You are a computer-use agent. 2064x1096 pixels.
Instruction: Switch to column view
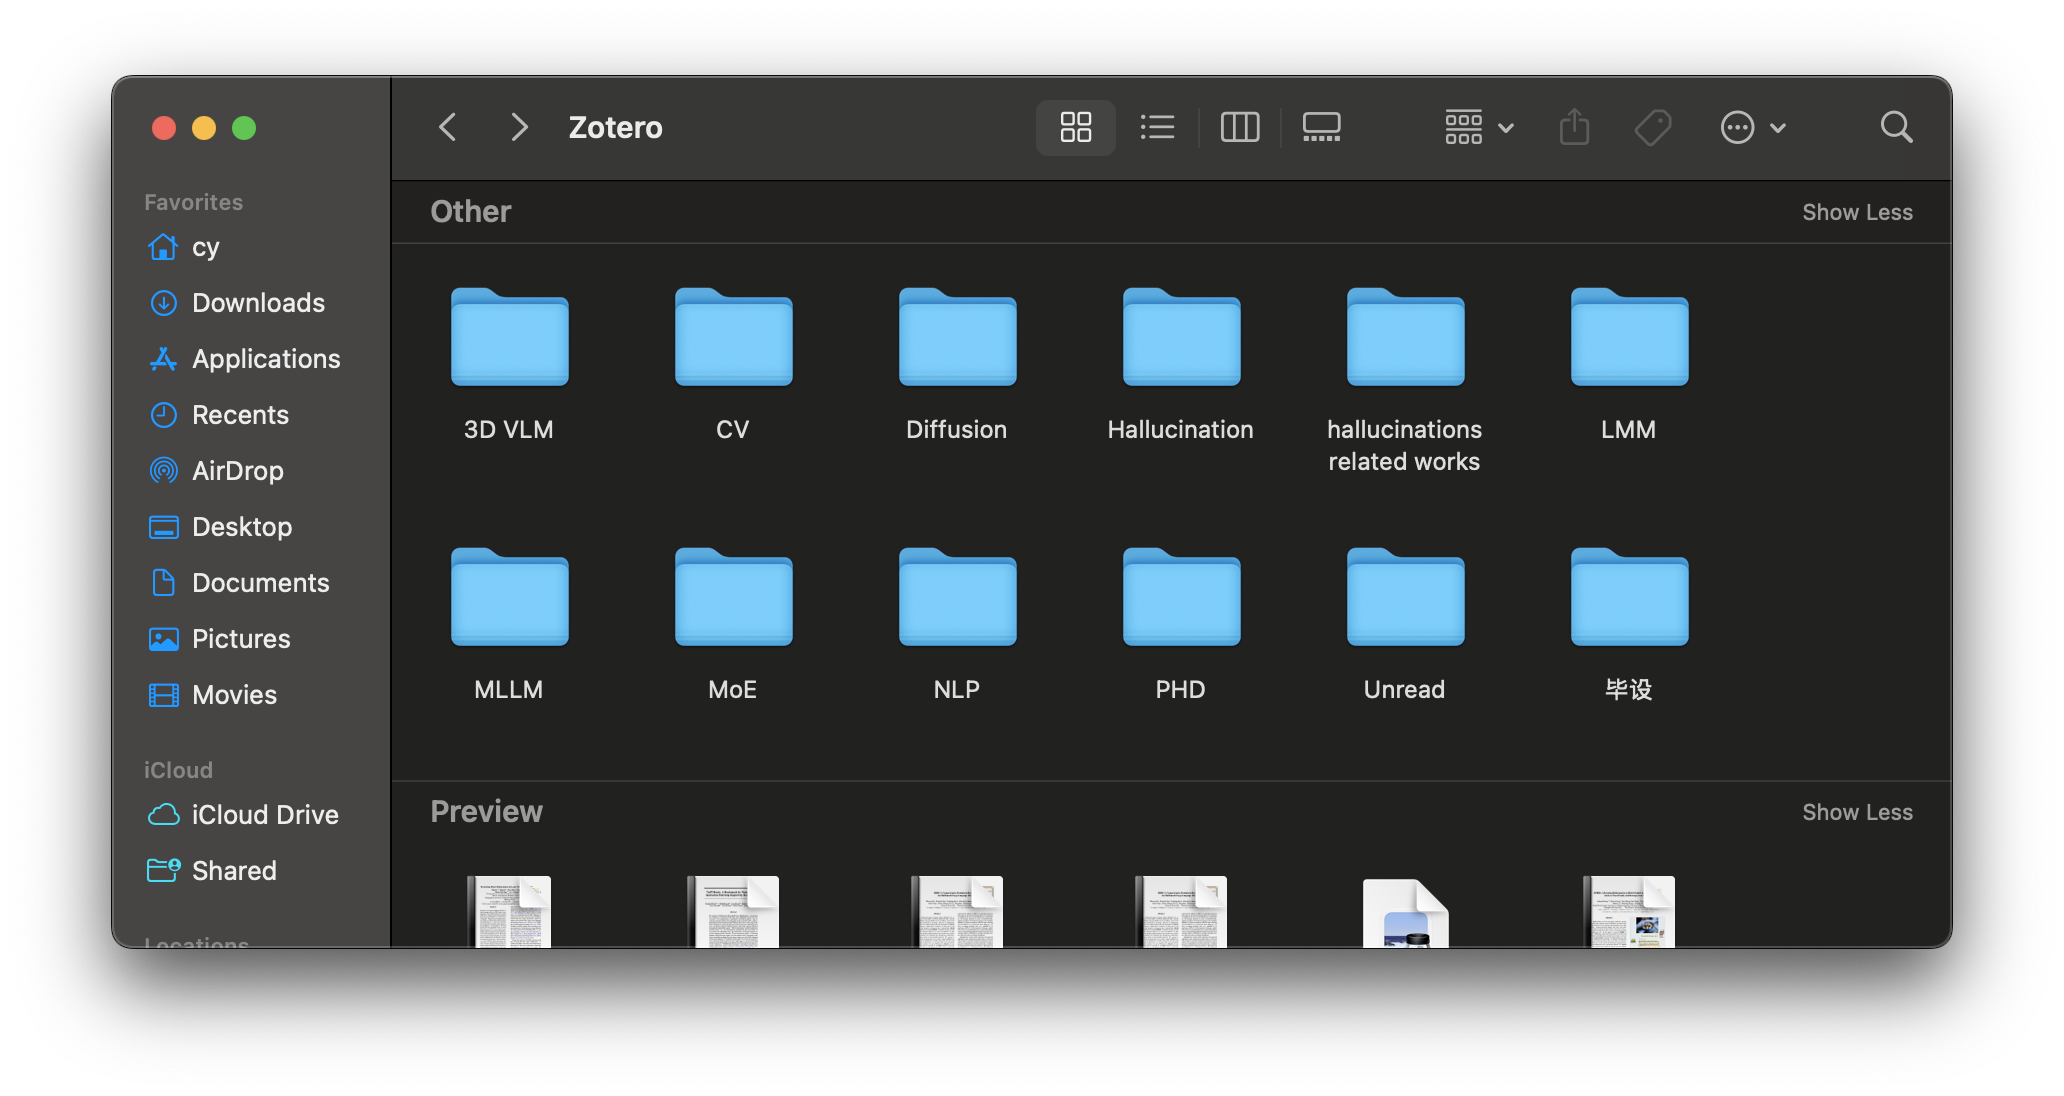click(1240, 127)
